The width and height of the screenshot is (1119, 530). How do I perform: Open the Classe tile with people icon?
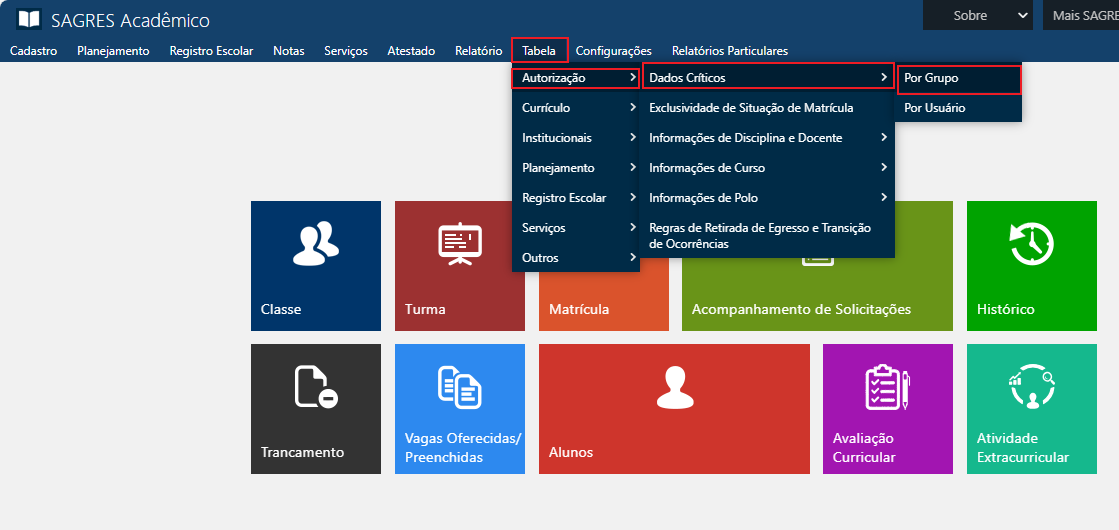[x=315, y=265]
